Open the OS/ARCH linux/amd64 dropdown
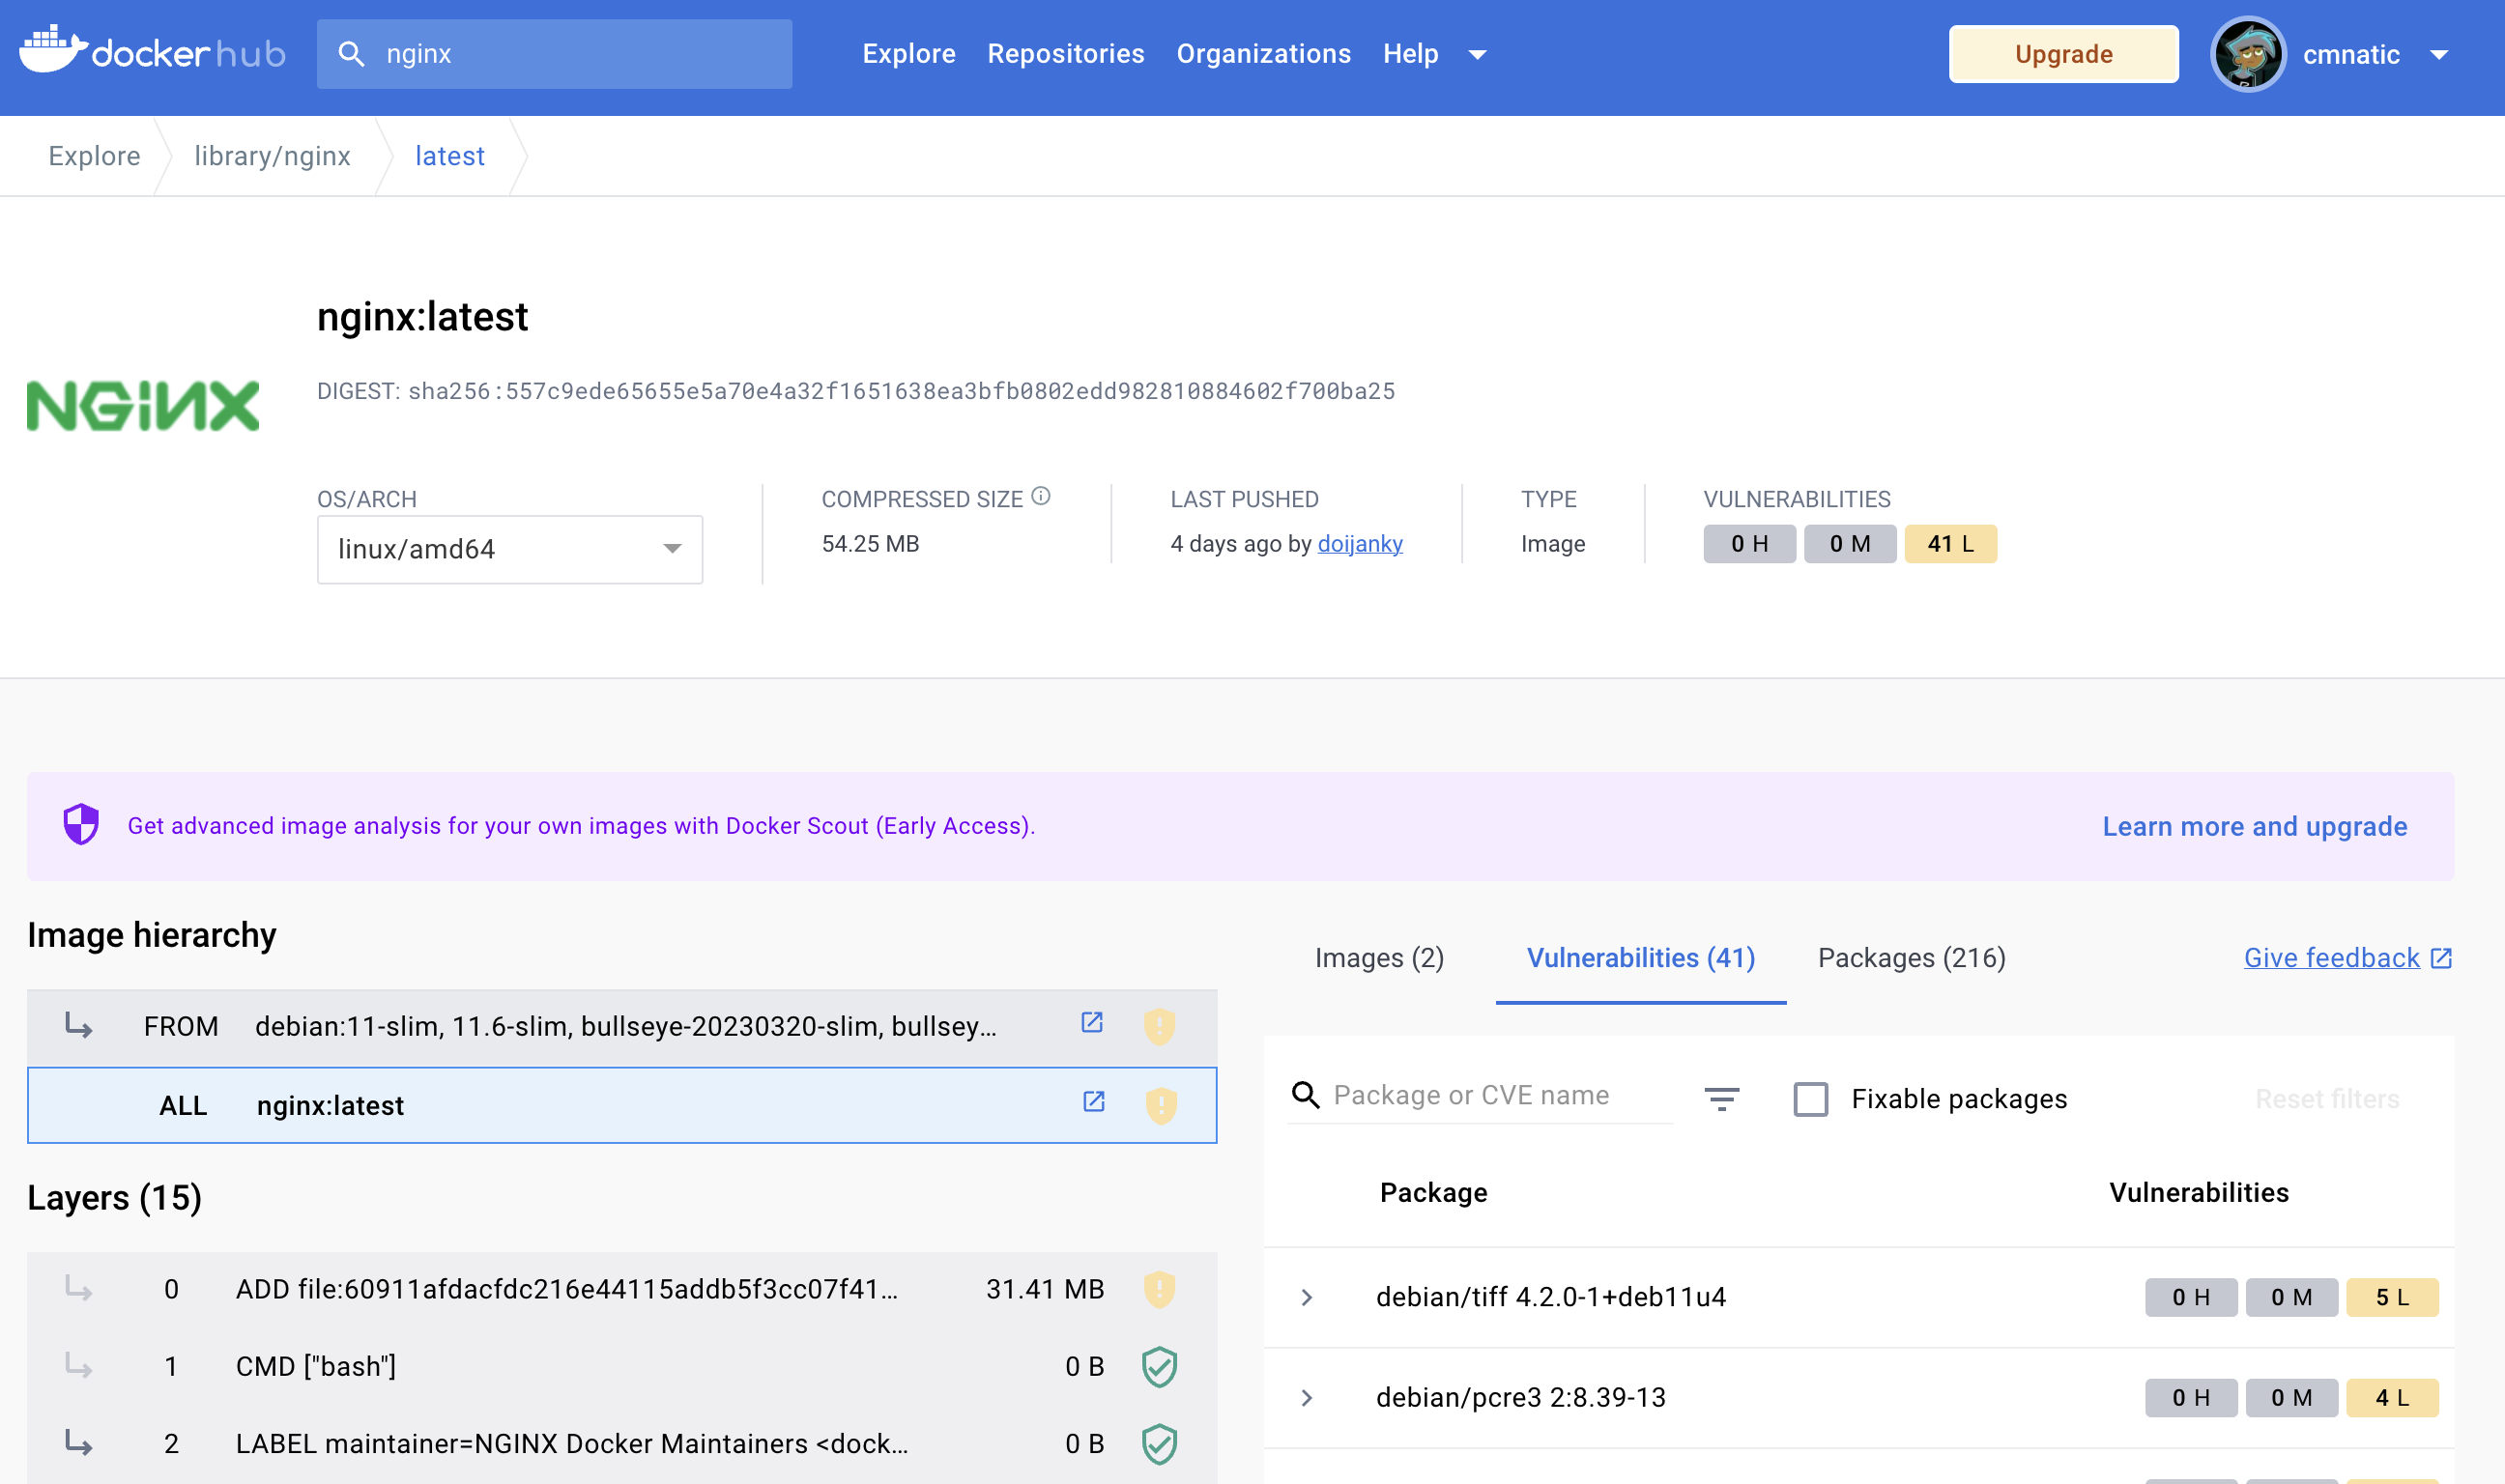 tap(509, 548)
